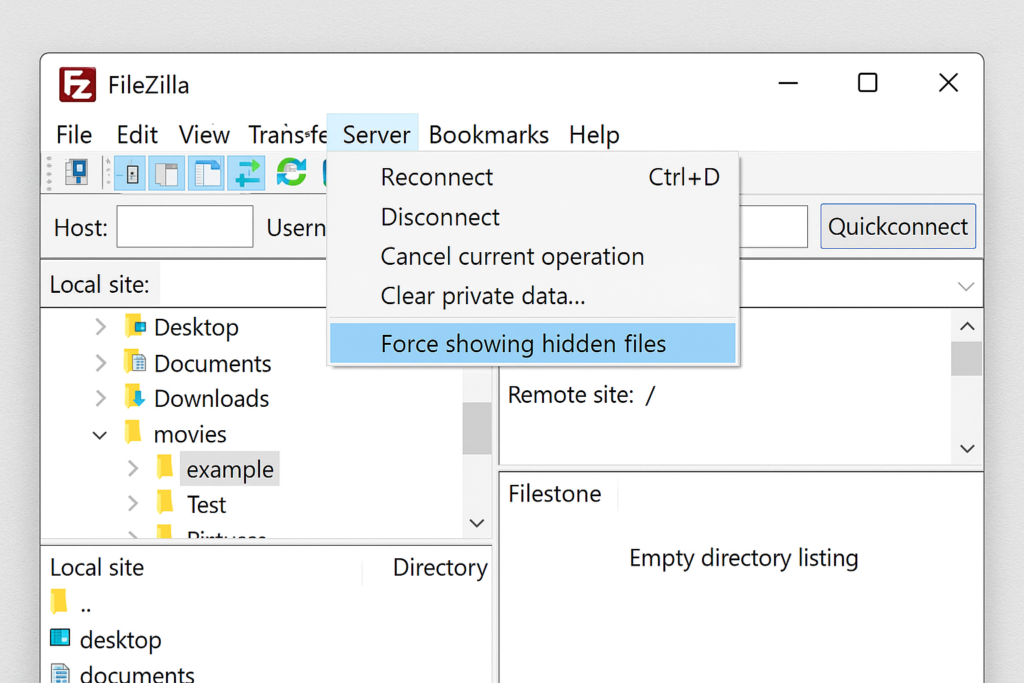
Task: Open the View menu
Action: coord(204,135)
